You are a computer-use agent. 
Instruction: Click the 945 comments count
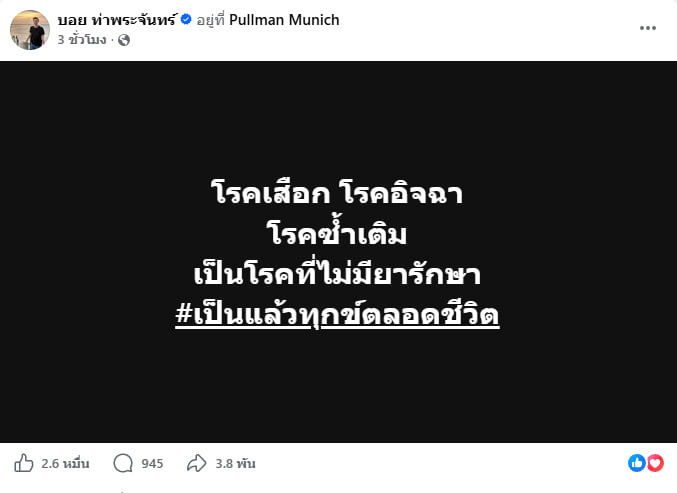152,463
